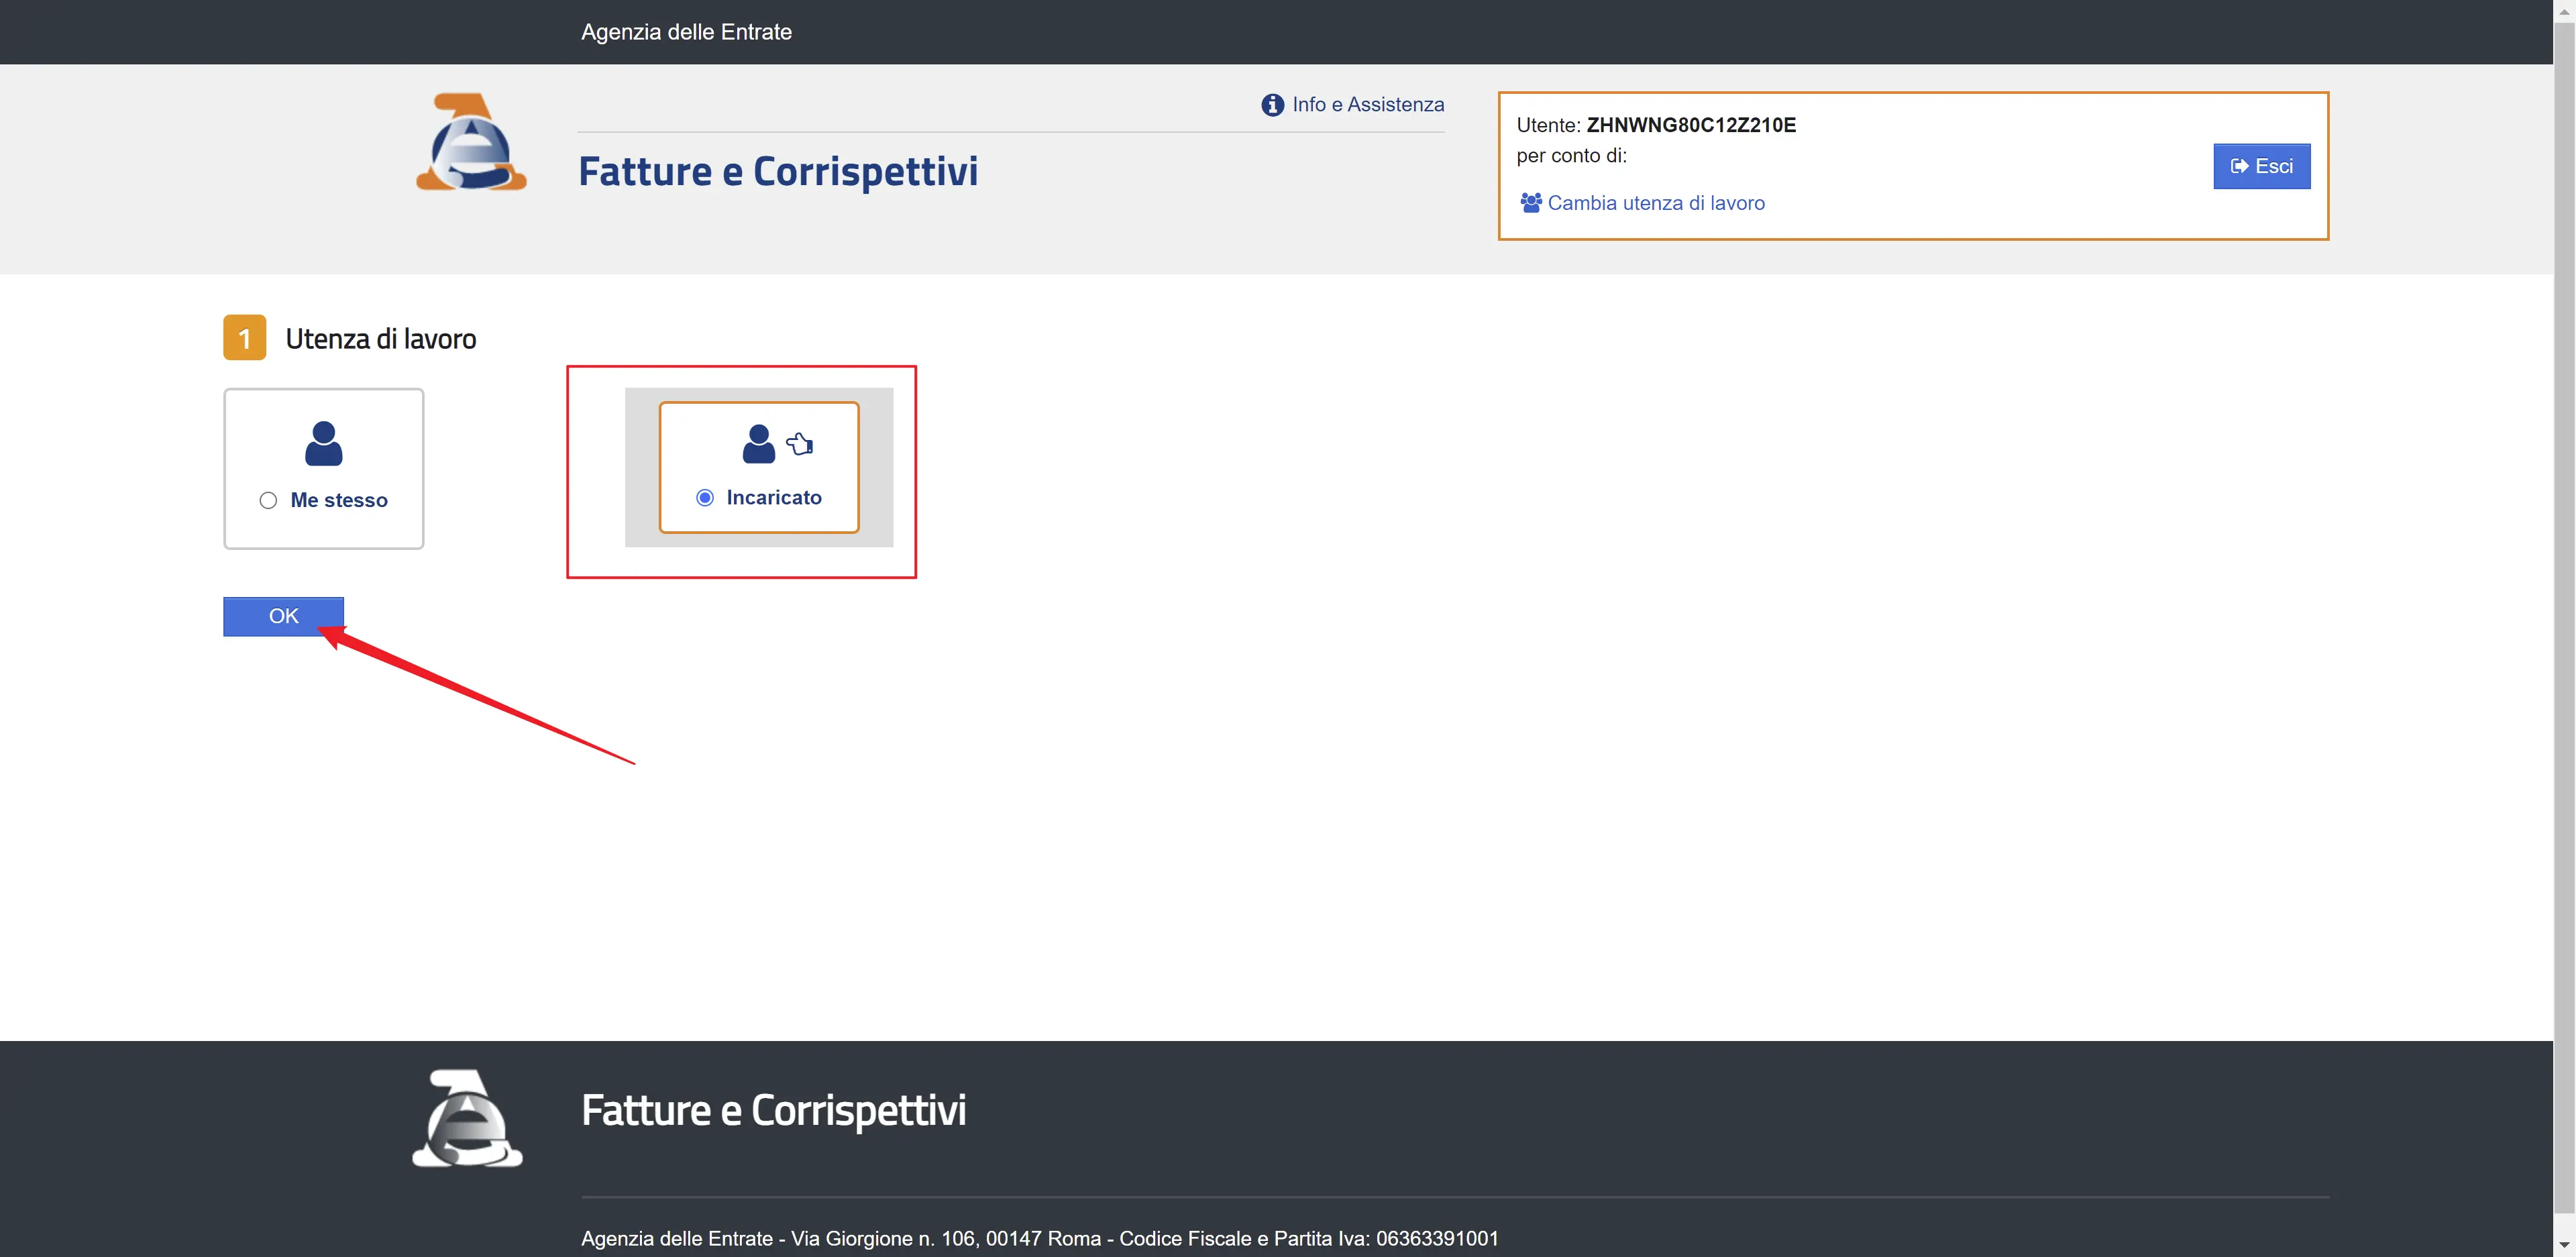Click the footer Fatture e Corrispettivi title
2576x1257 pixels.
pyautogui.click(x=773, y=1110)
